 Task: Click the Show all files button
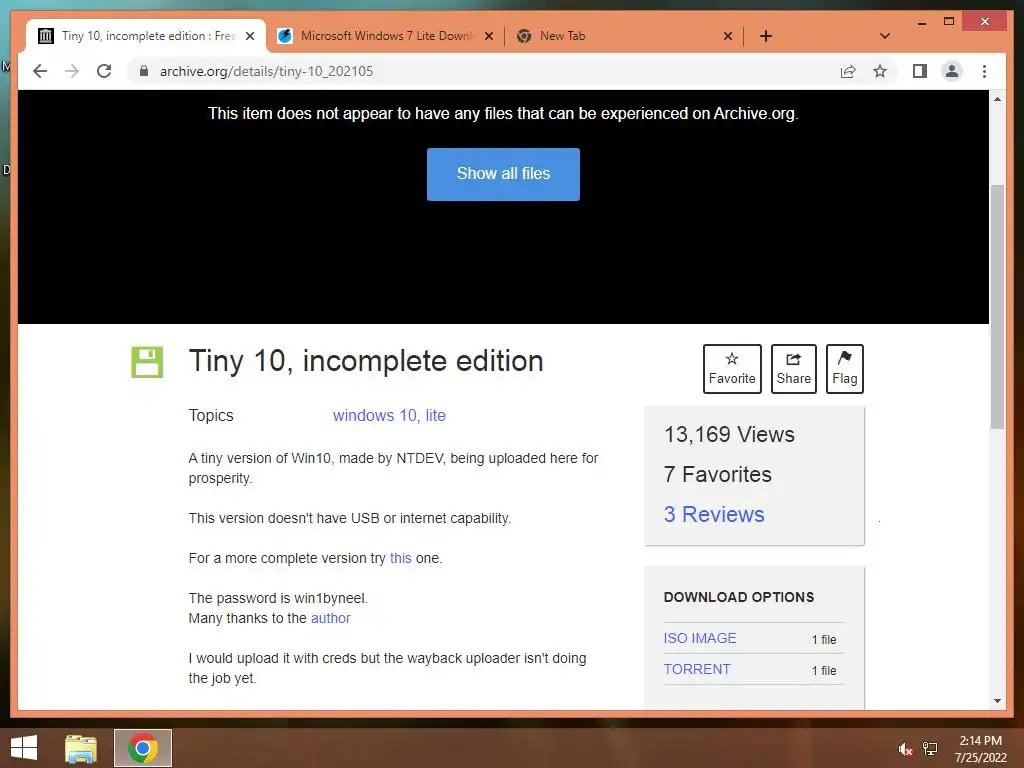503,174
